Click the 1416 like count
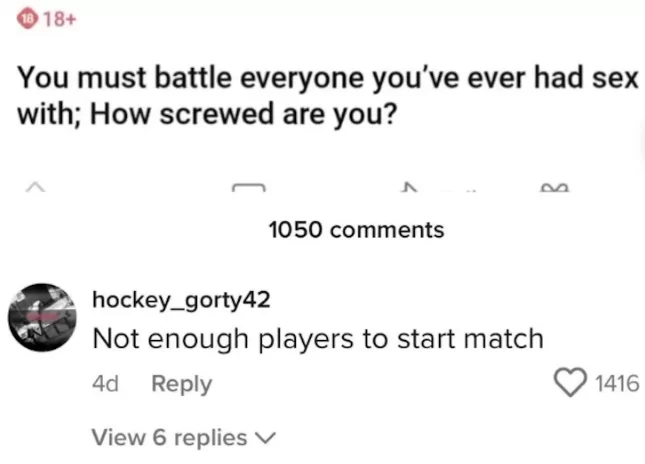The image size is (645, 464). coord(616,384)
